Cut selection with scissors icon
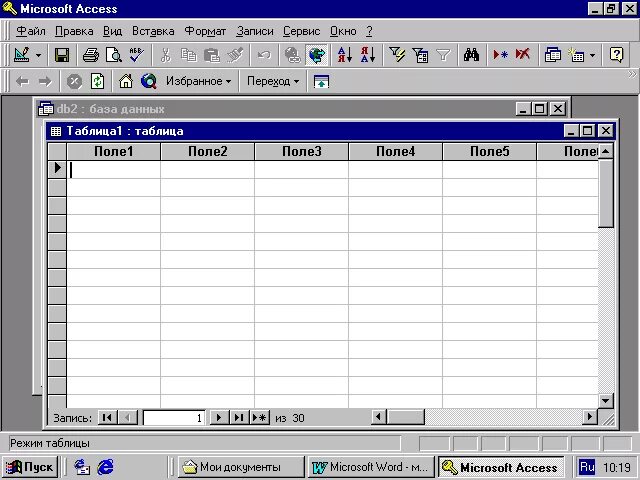This screenshot has width=640, height=480. click(165, 55)
